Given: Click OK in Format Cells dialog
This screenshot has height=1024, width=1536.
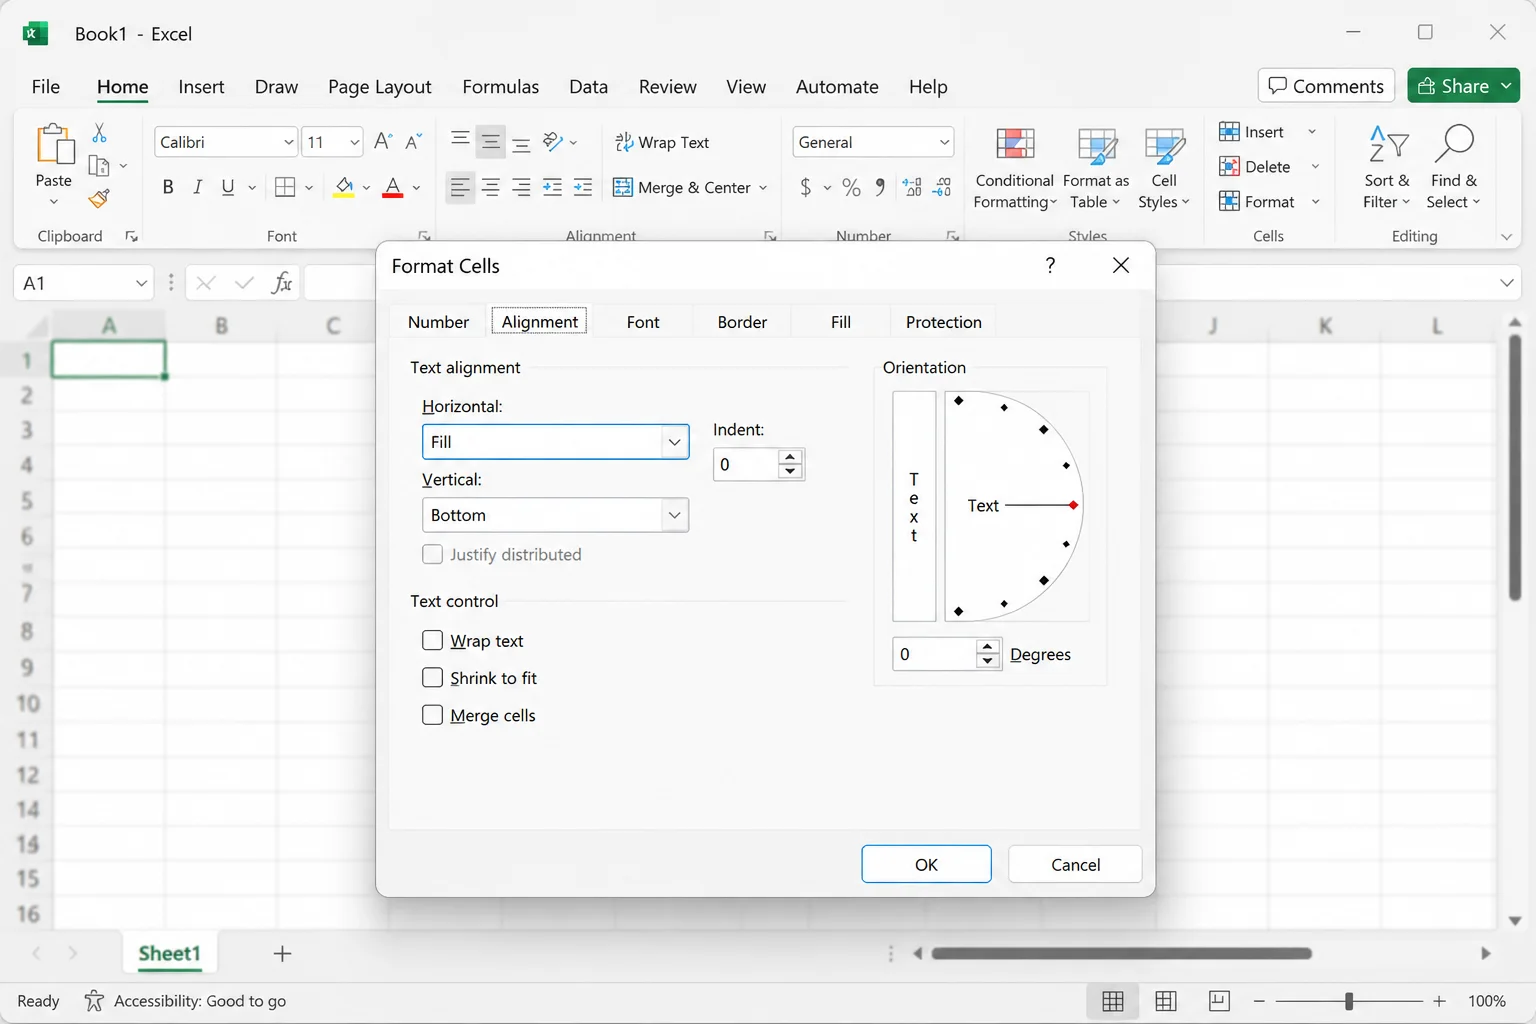Looking at the screenshot, I should click(926, 864).
